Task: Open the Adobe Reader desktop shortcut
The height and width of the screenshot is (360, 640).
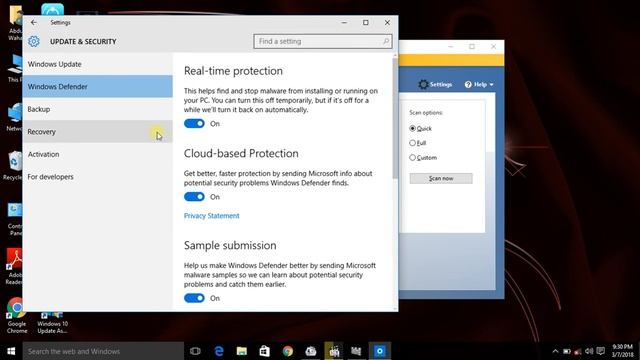Action: (14, 266)
